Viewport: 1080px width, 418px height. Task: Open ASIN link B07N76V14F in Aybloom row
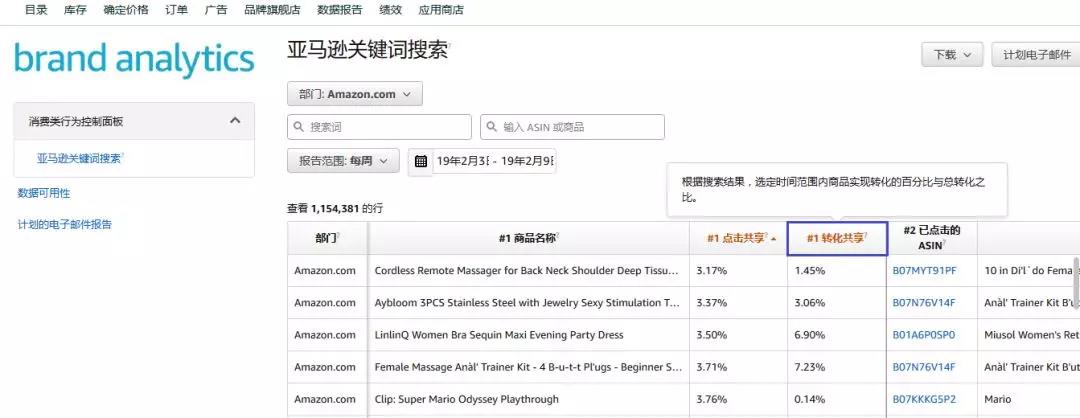(x=924, y=302)
